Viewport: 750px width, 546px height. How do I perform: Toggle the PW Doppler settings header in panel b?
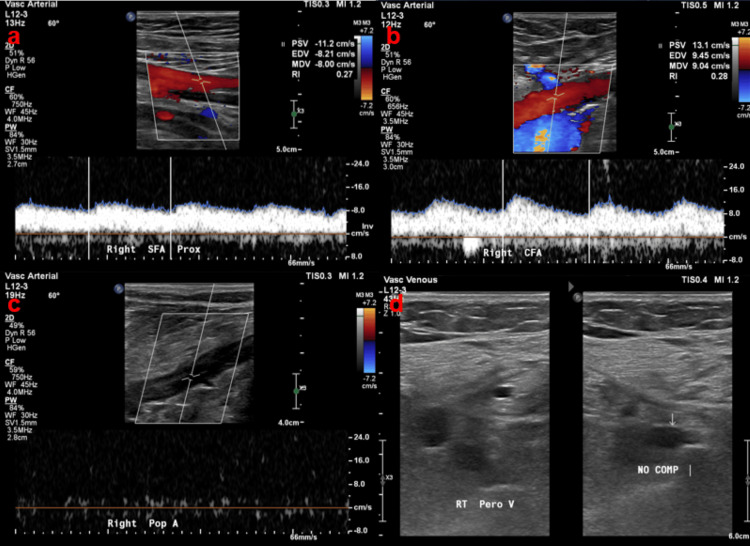coord(386,129)
